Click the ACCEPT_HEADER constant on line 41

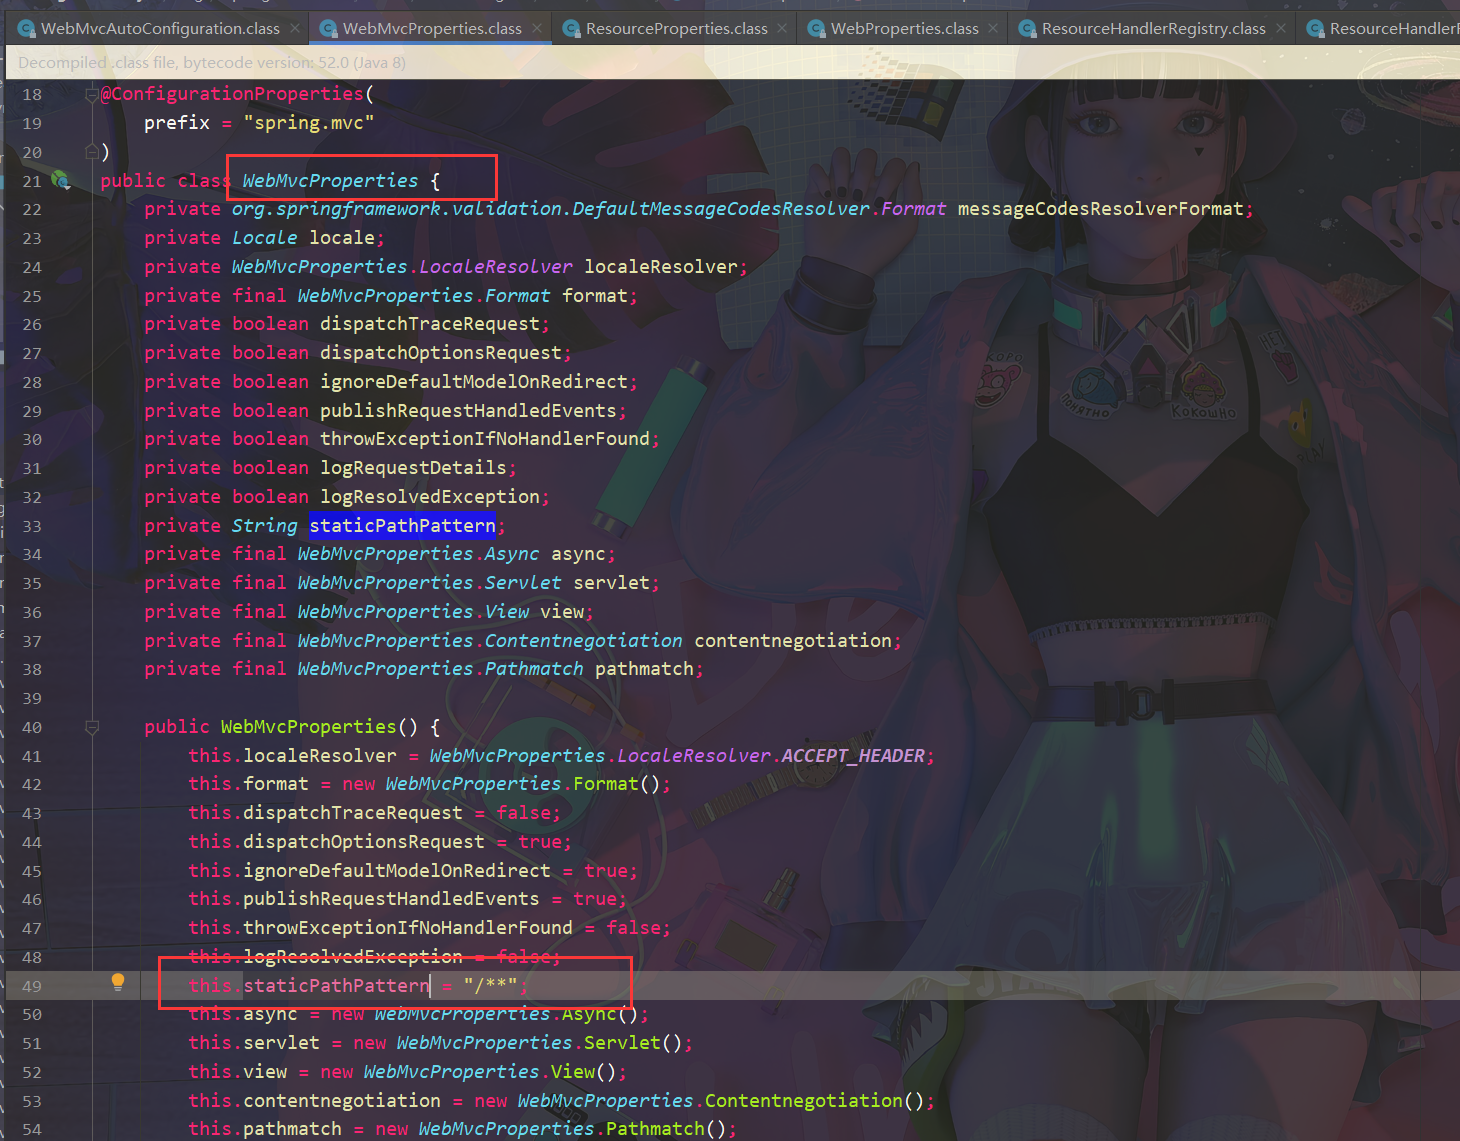point(853,756)
